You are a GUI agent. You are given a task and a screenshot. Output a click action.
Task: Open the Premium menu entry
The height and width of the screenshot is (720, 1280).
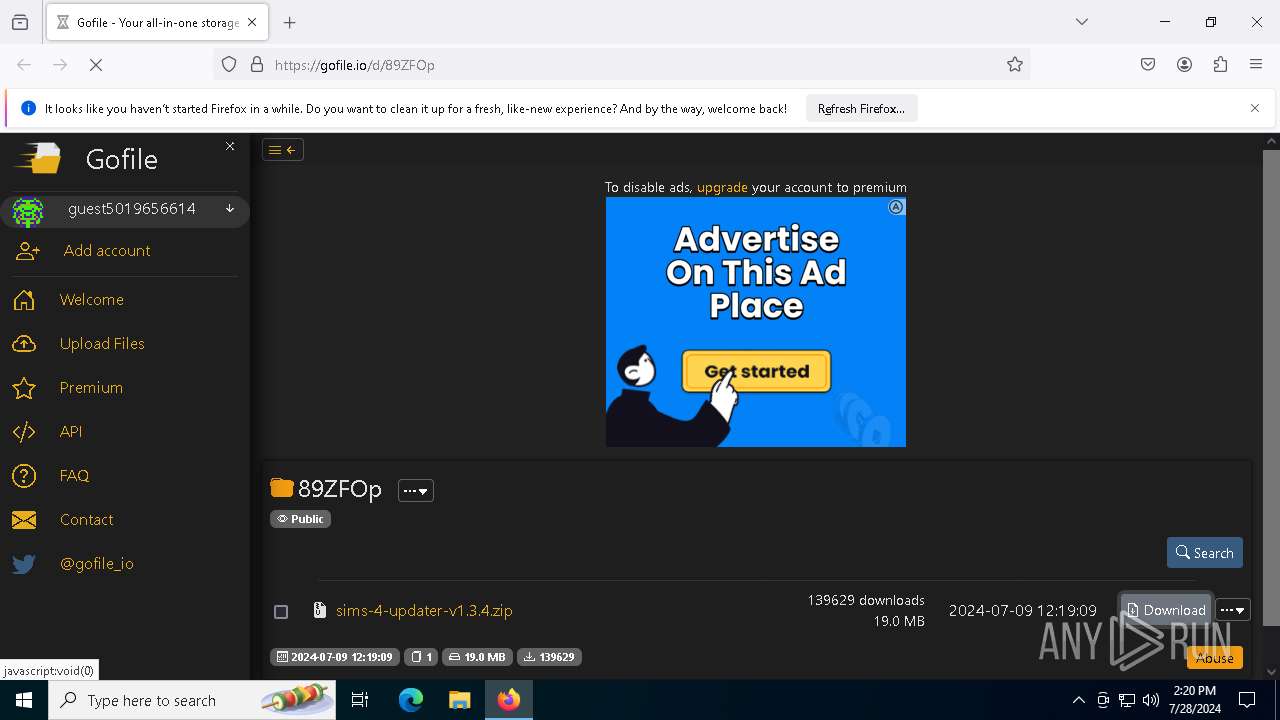tap(91, 388)
